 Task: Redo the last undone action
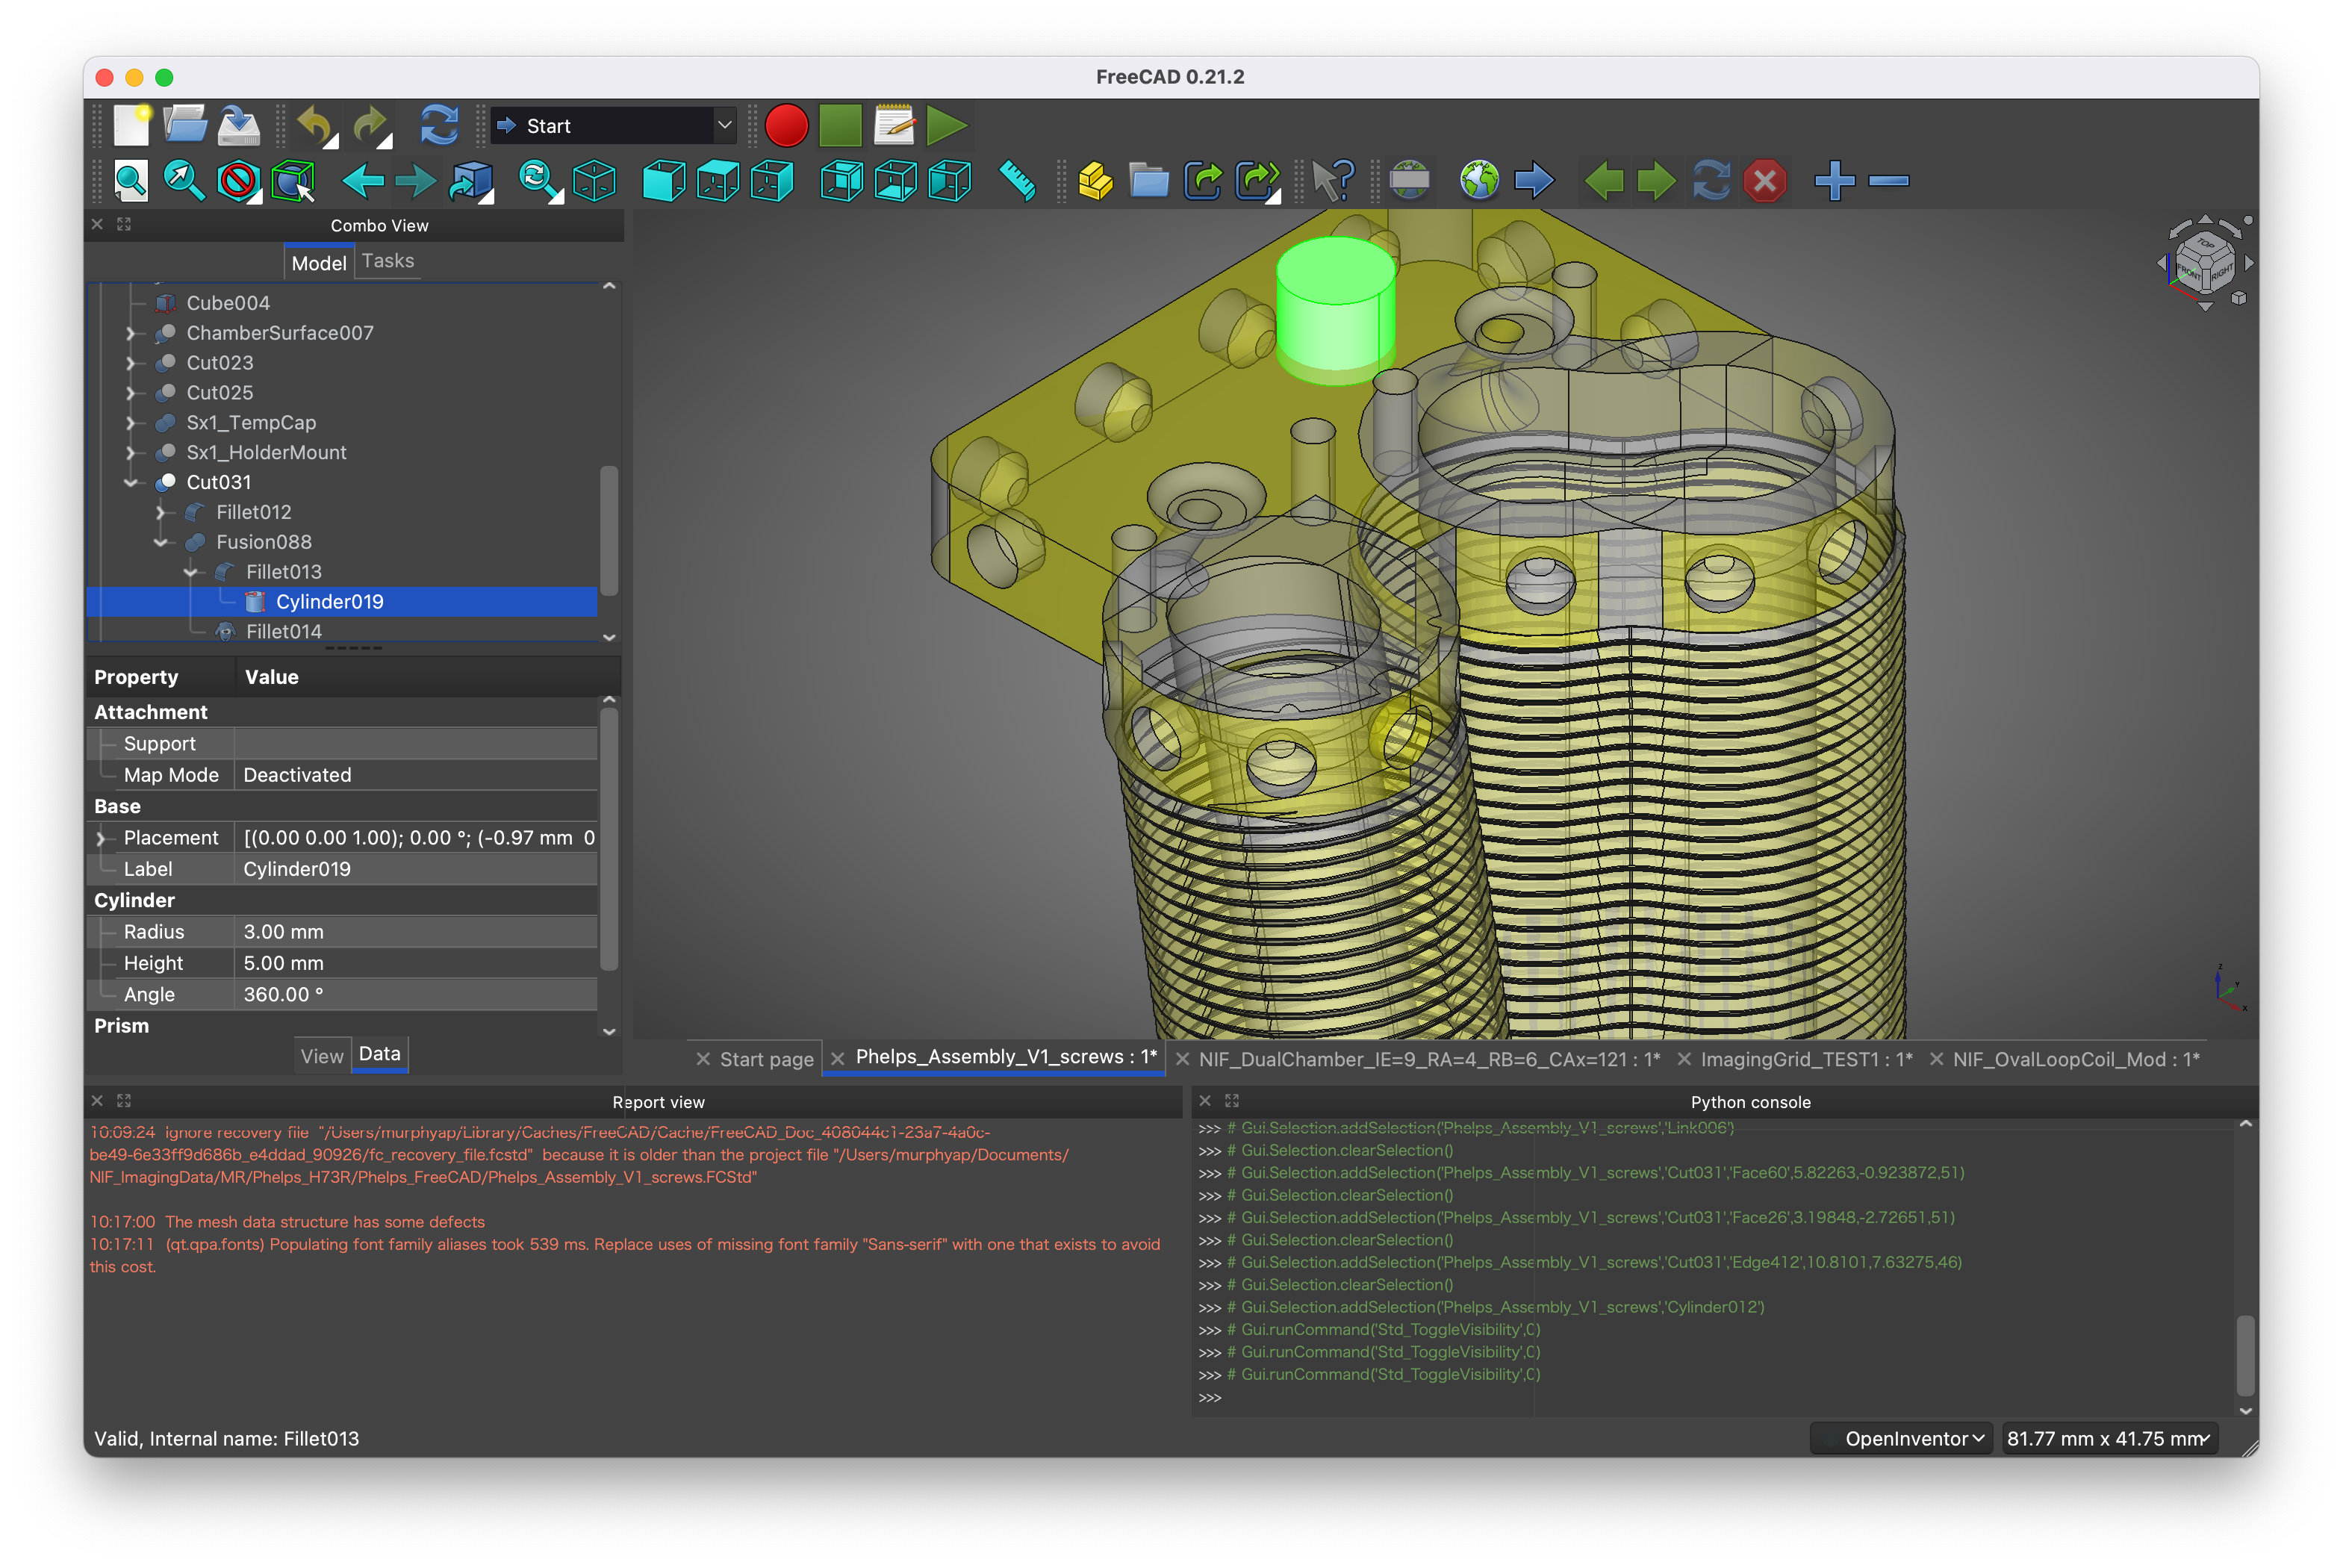pyautogui.click(x=372, y=126)
